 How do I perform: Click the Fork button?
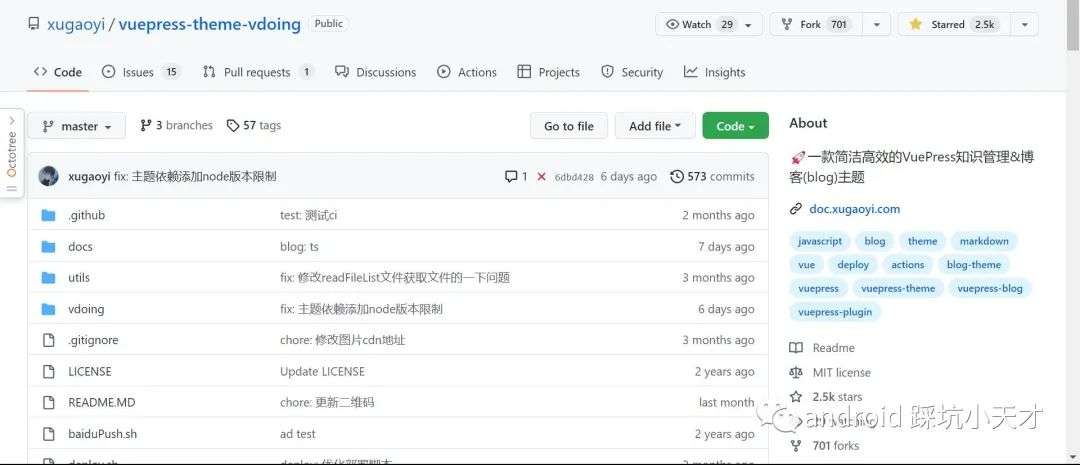[x=816, y=24]
